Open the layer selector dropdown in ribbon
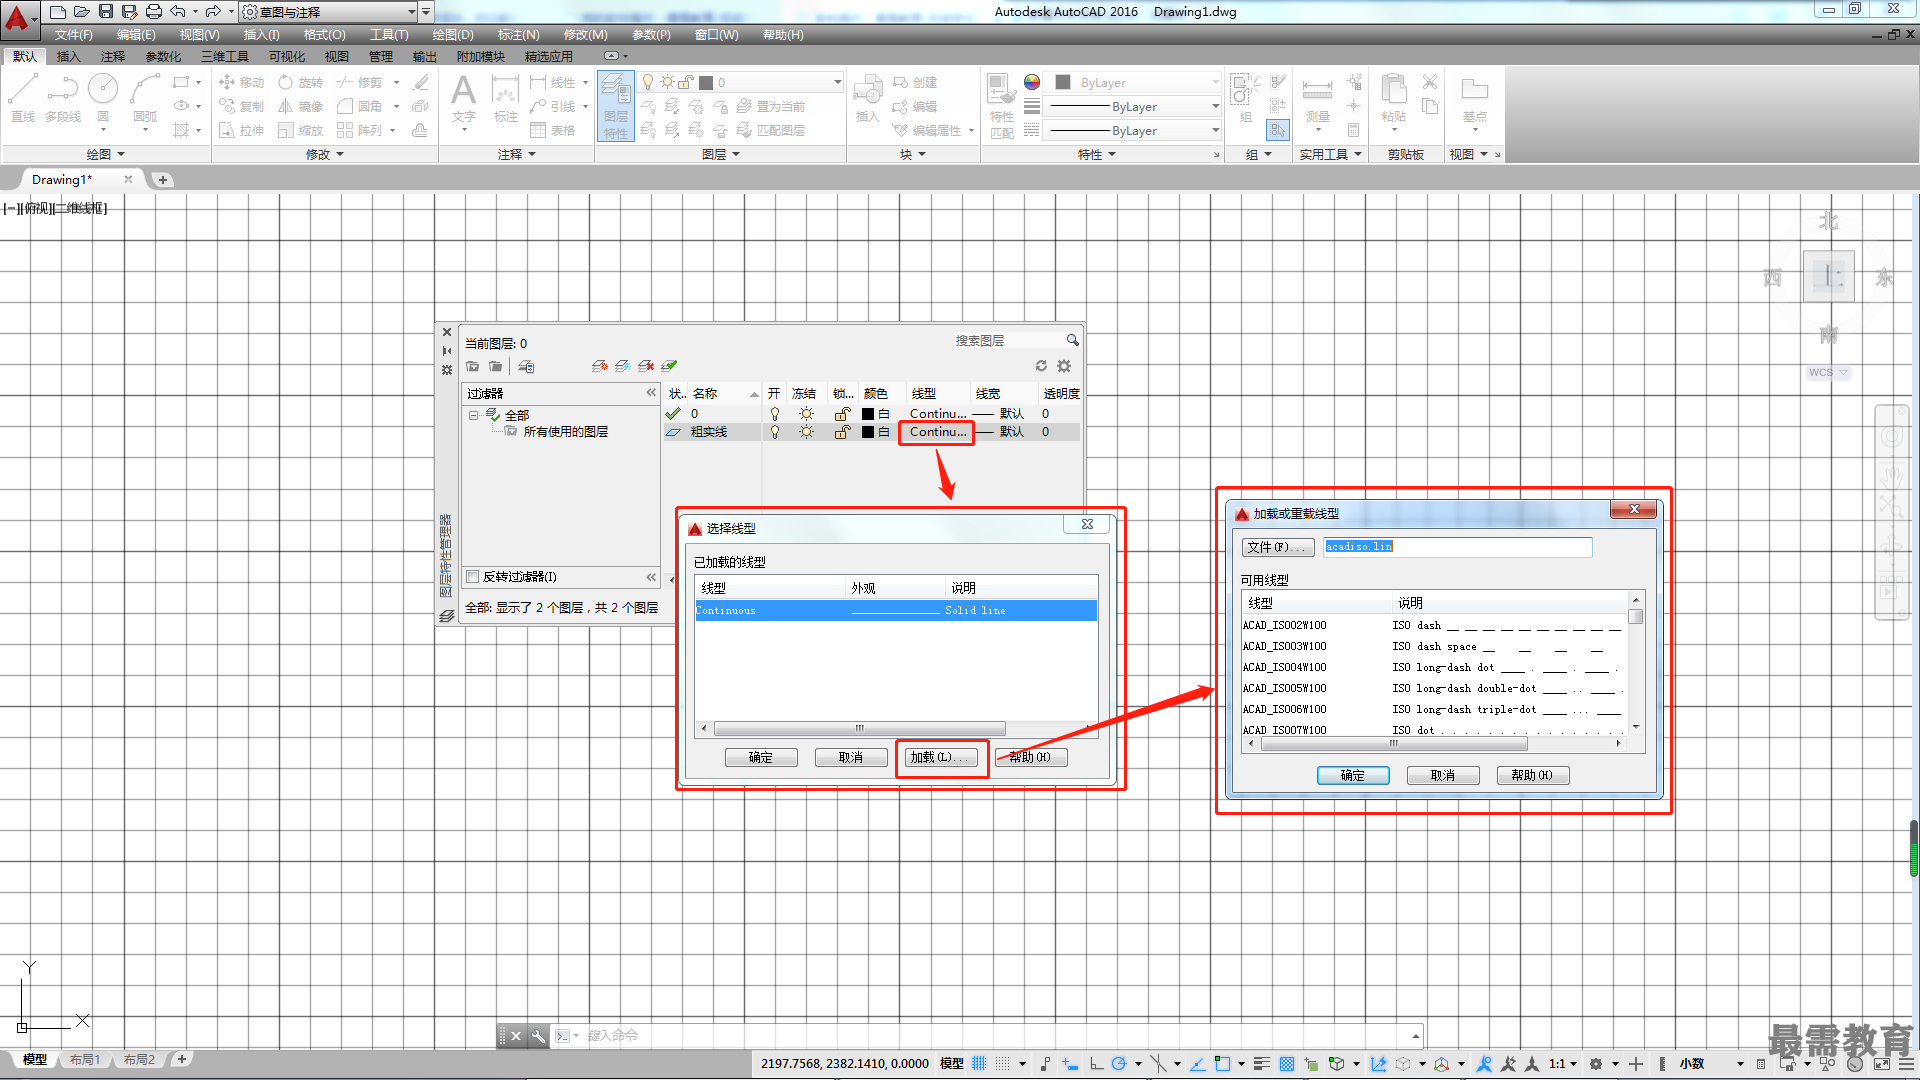Screen dimensions: 1920x1080 pyautogui.click(x=838, y=82)
